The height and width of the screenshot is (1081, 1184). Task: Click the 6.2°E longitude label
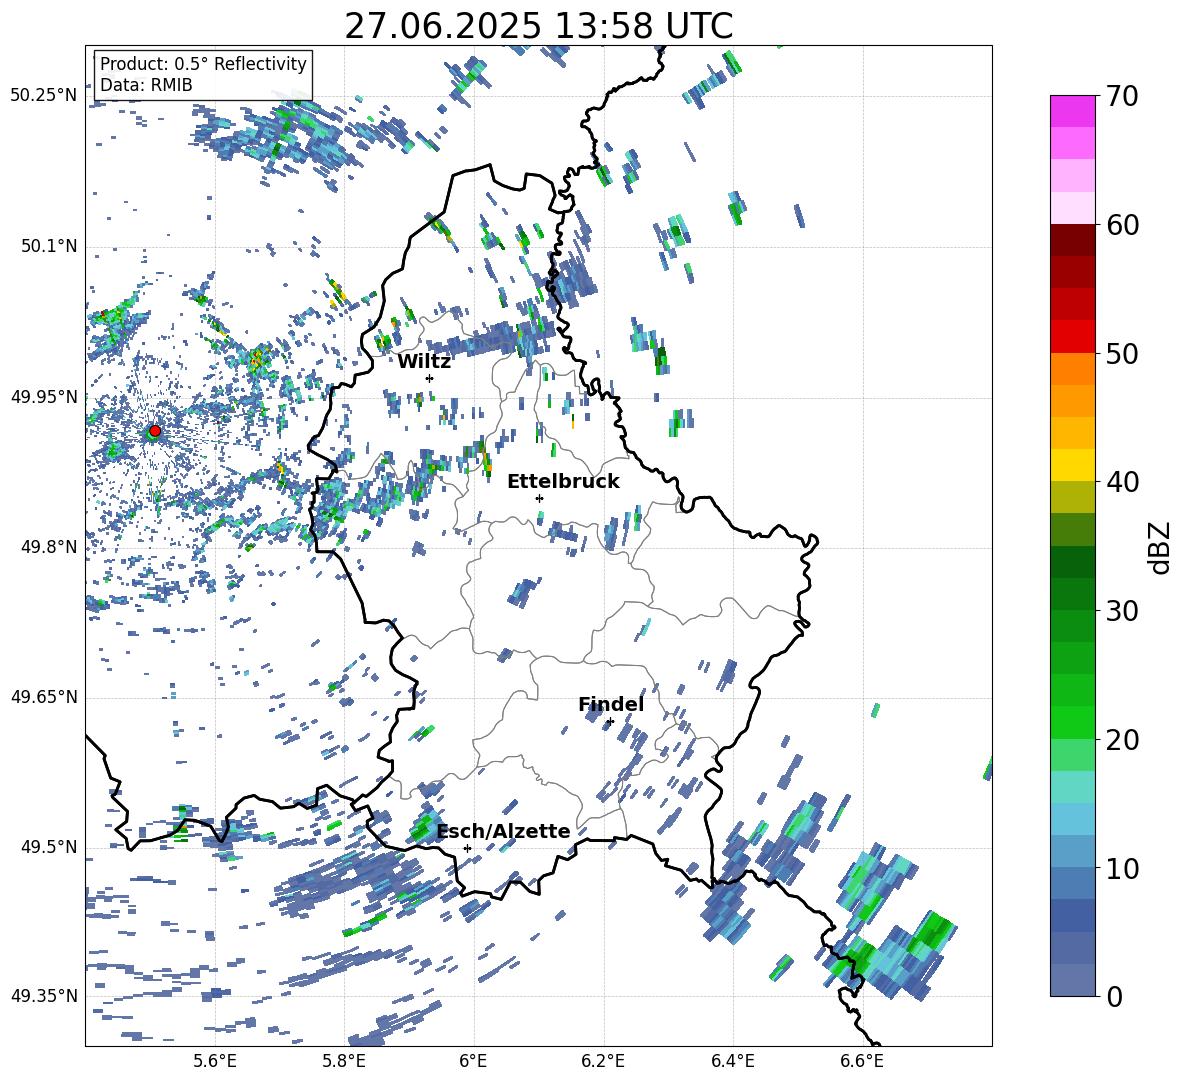coord(603,1061)
